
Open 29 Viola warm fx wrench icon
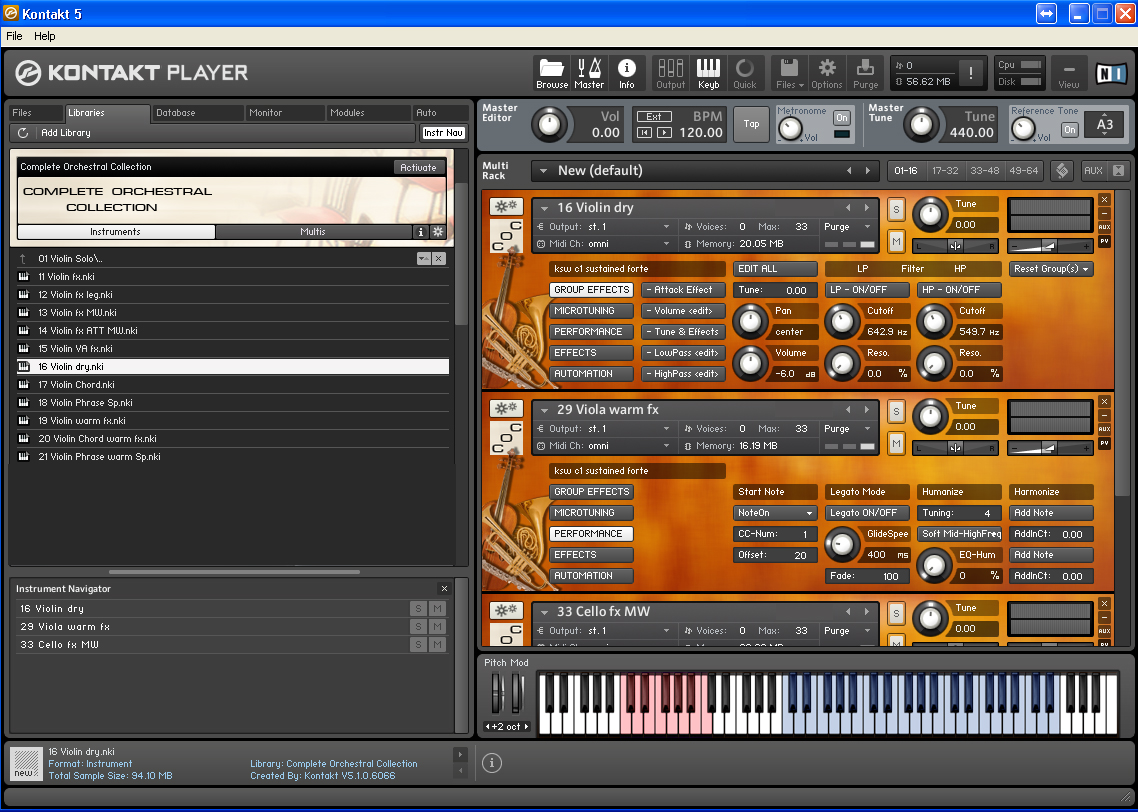506,408
